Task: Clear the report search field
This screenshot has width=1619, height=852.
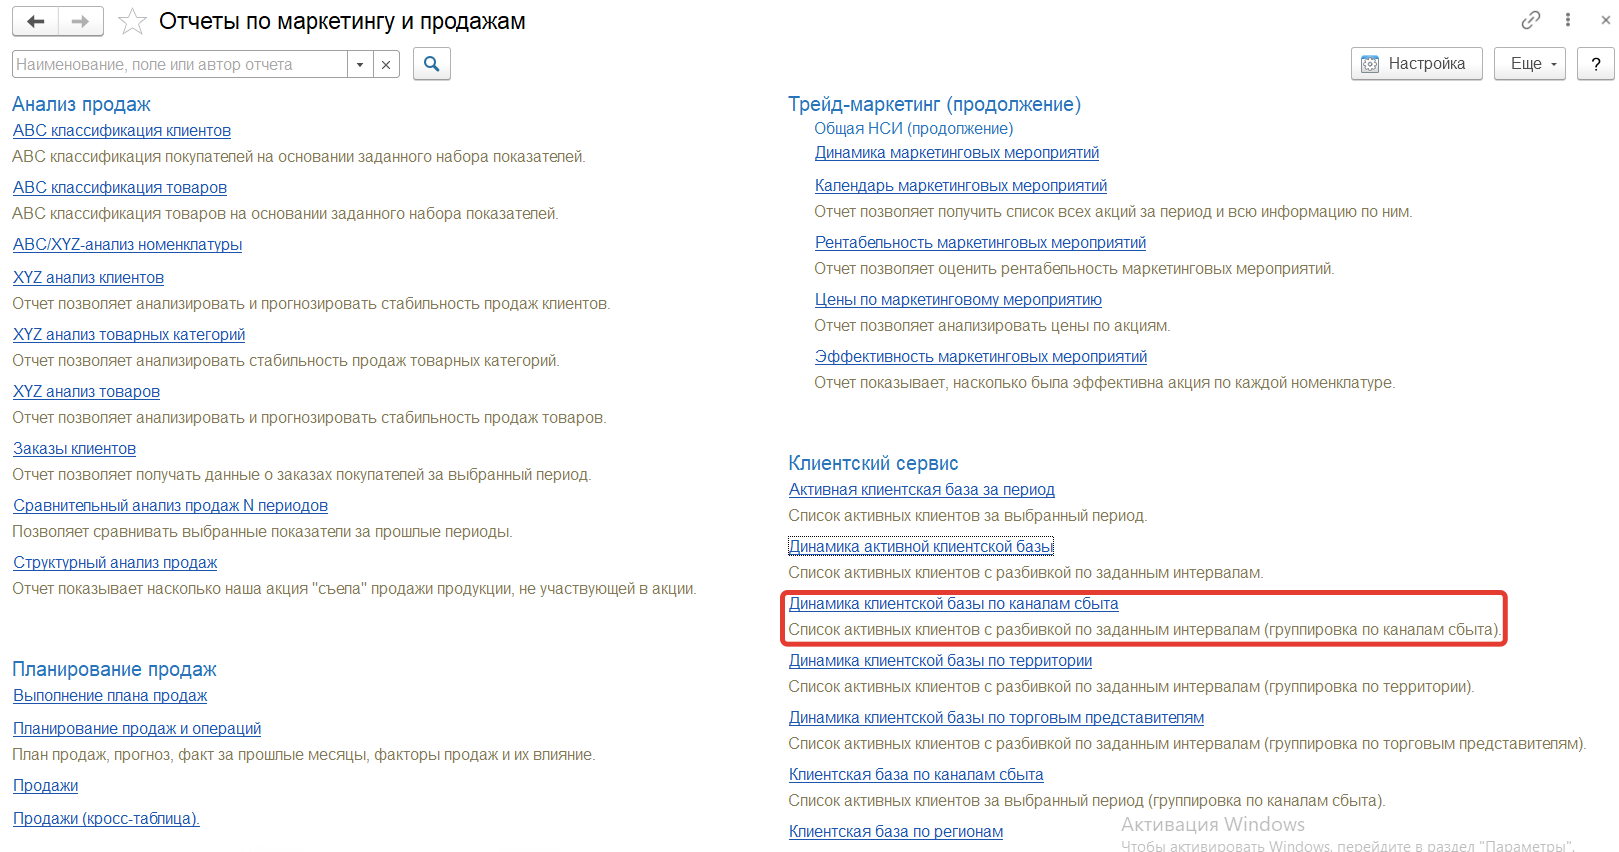Action: pyautogui.click(x=386, y=65)
